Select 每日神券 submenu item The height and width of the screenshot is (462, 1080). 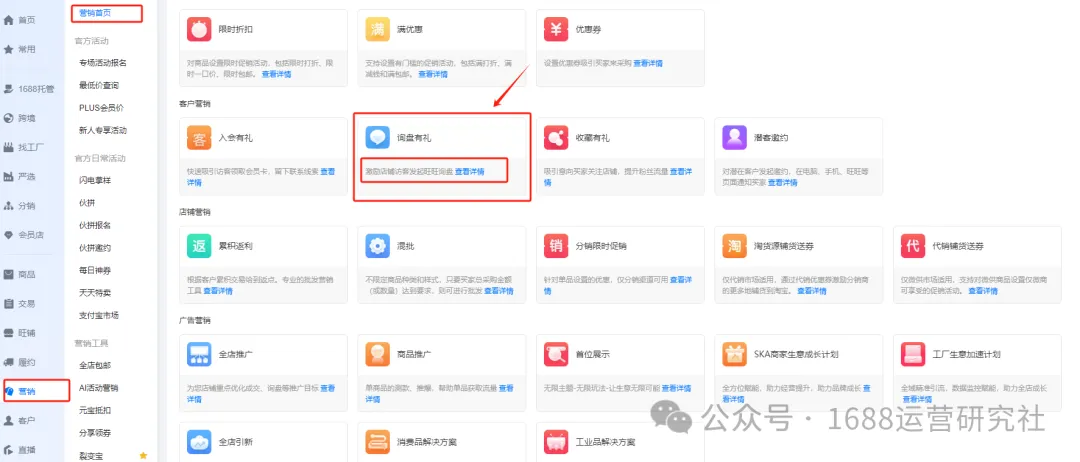(95, 271)
